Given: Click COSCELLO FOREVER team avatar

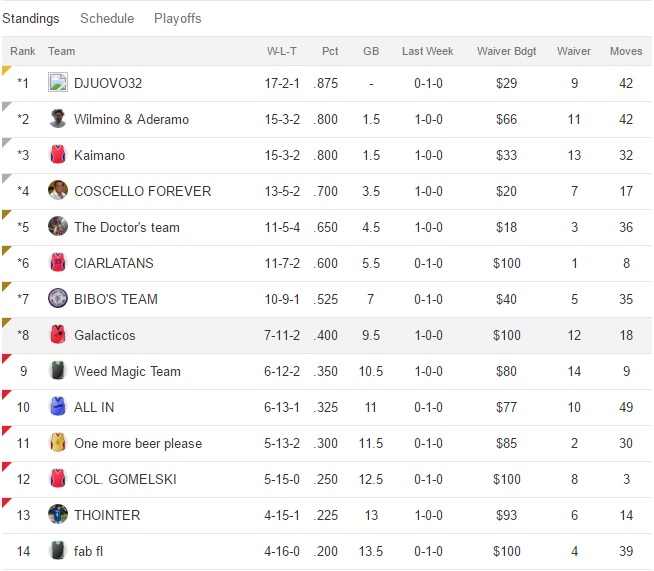Looking at the screenshot, I should pyautogui.click(x=58, y=191).
